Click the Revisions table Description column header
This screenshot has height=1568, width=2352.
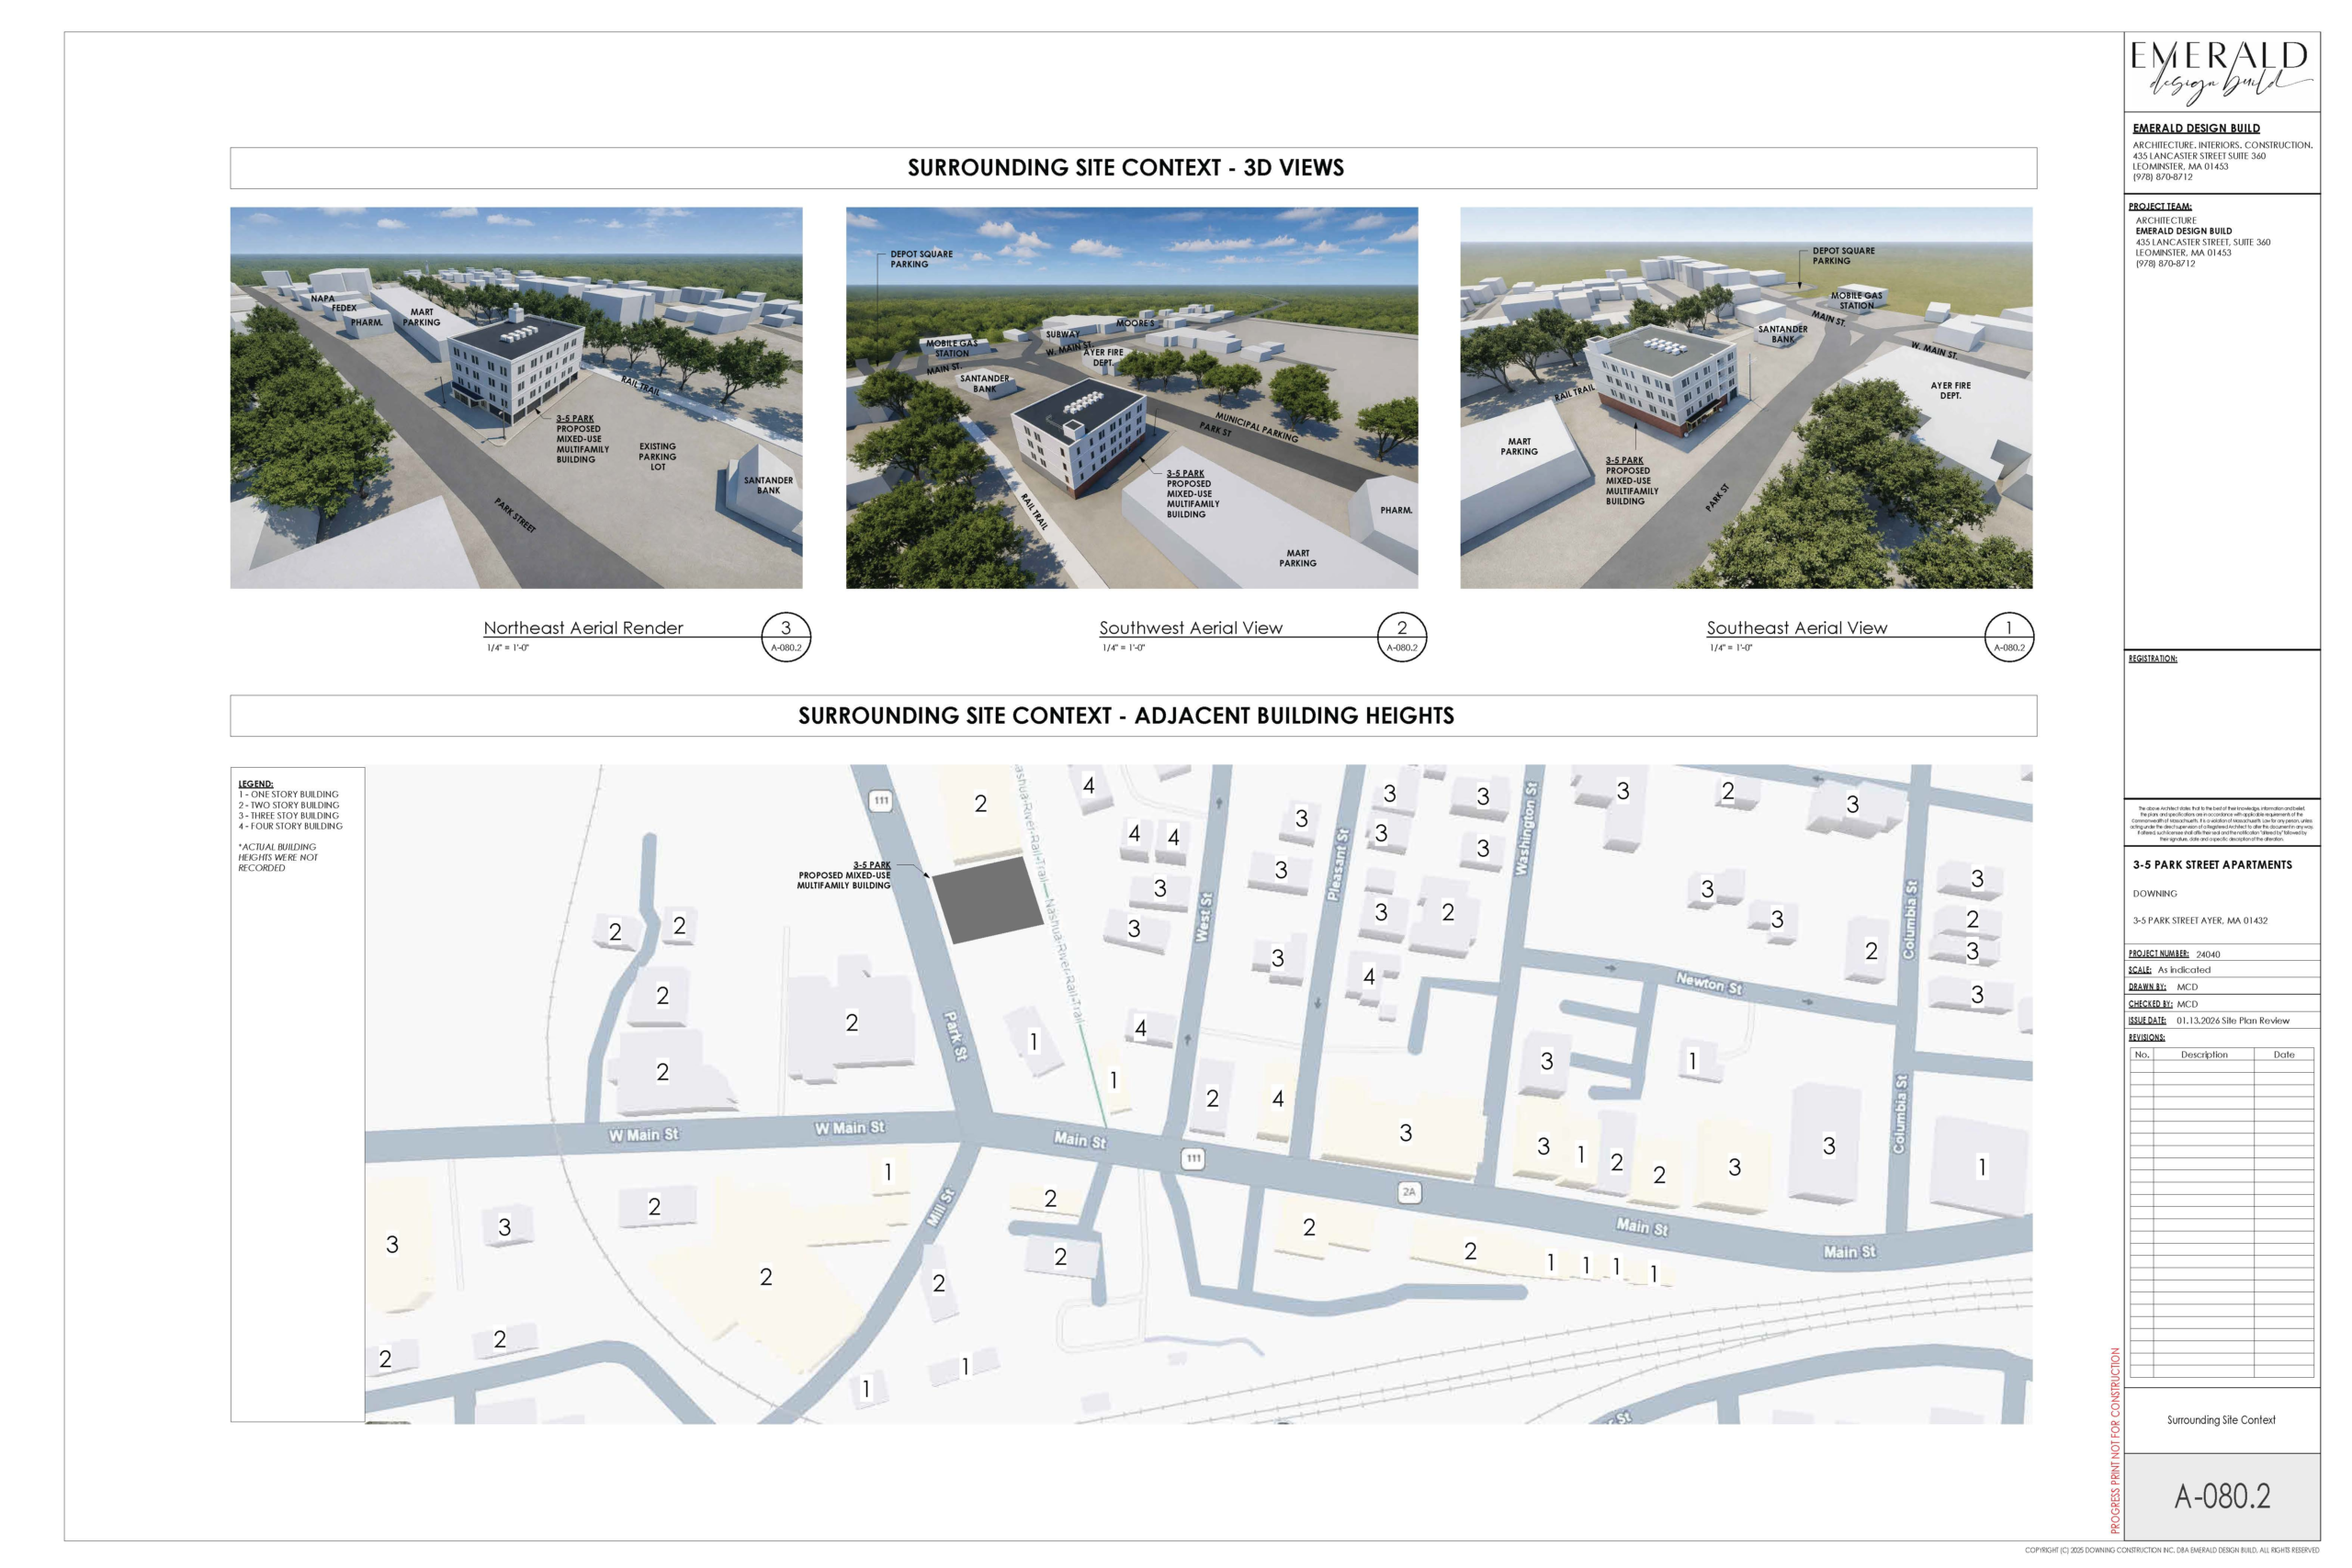[2203, 1054]
